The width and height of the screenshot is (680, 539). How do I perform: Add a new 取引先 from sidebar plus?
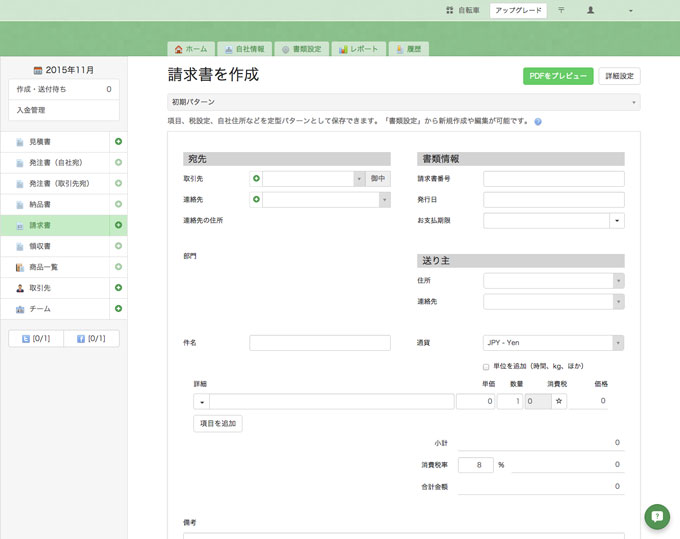(x=118, y=287)
